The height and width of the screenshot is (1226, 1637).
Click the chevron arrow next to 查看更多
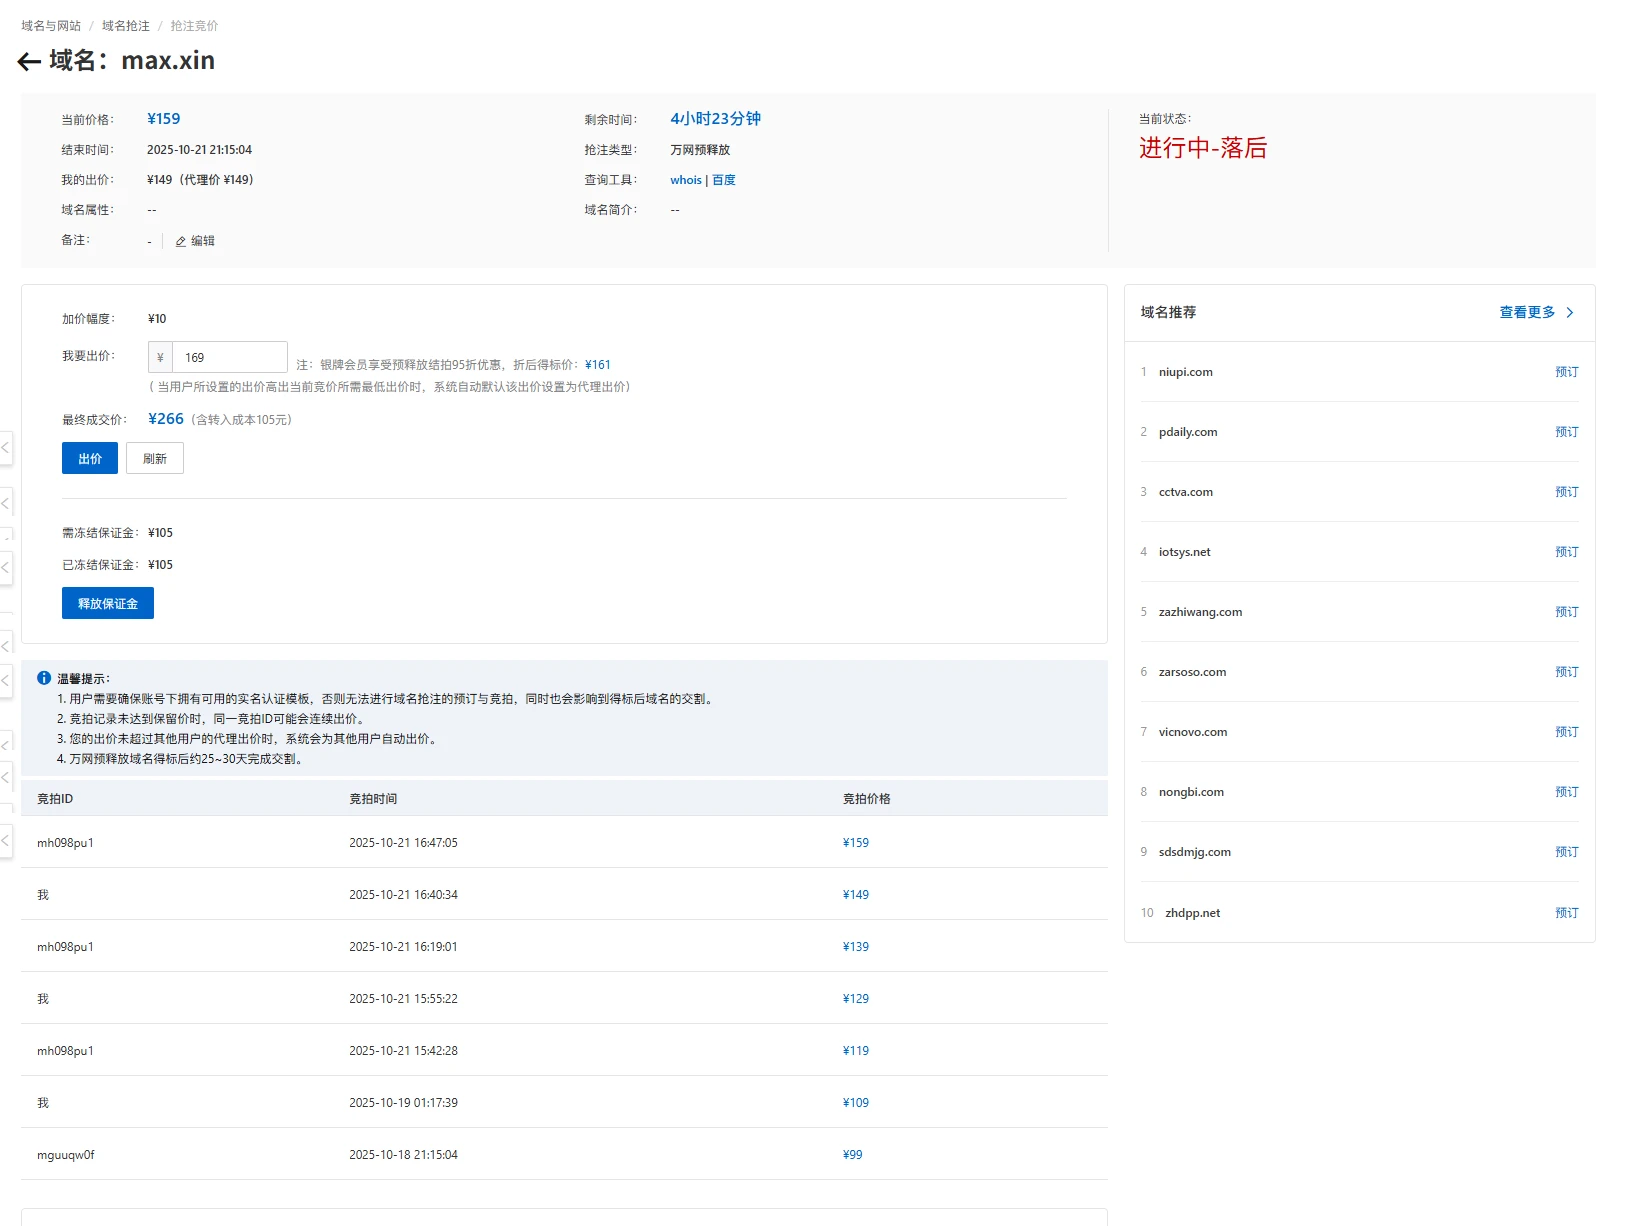pos(1570,313)
